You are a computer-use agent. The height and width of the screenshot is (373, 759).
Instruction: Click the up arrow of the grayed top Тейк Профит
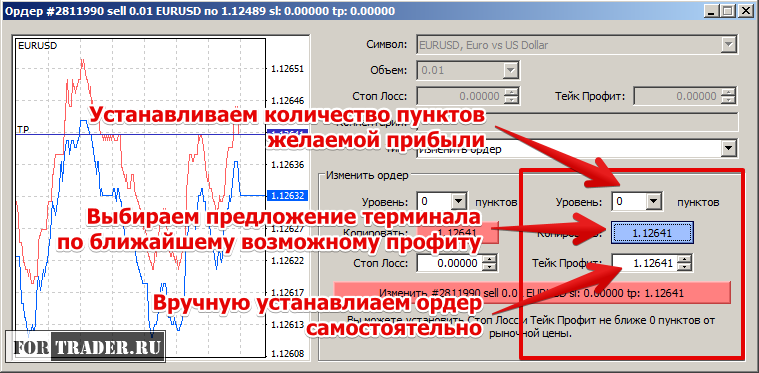coord(729,92)
